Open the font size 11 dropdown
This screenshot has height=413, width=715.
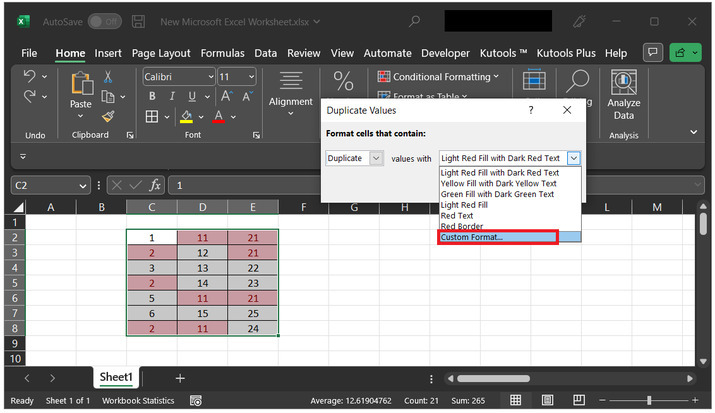(x=251, y=77)
